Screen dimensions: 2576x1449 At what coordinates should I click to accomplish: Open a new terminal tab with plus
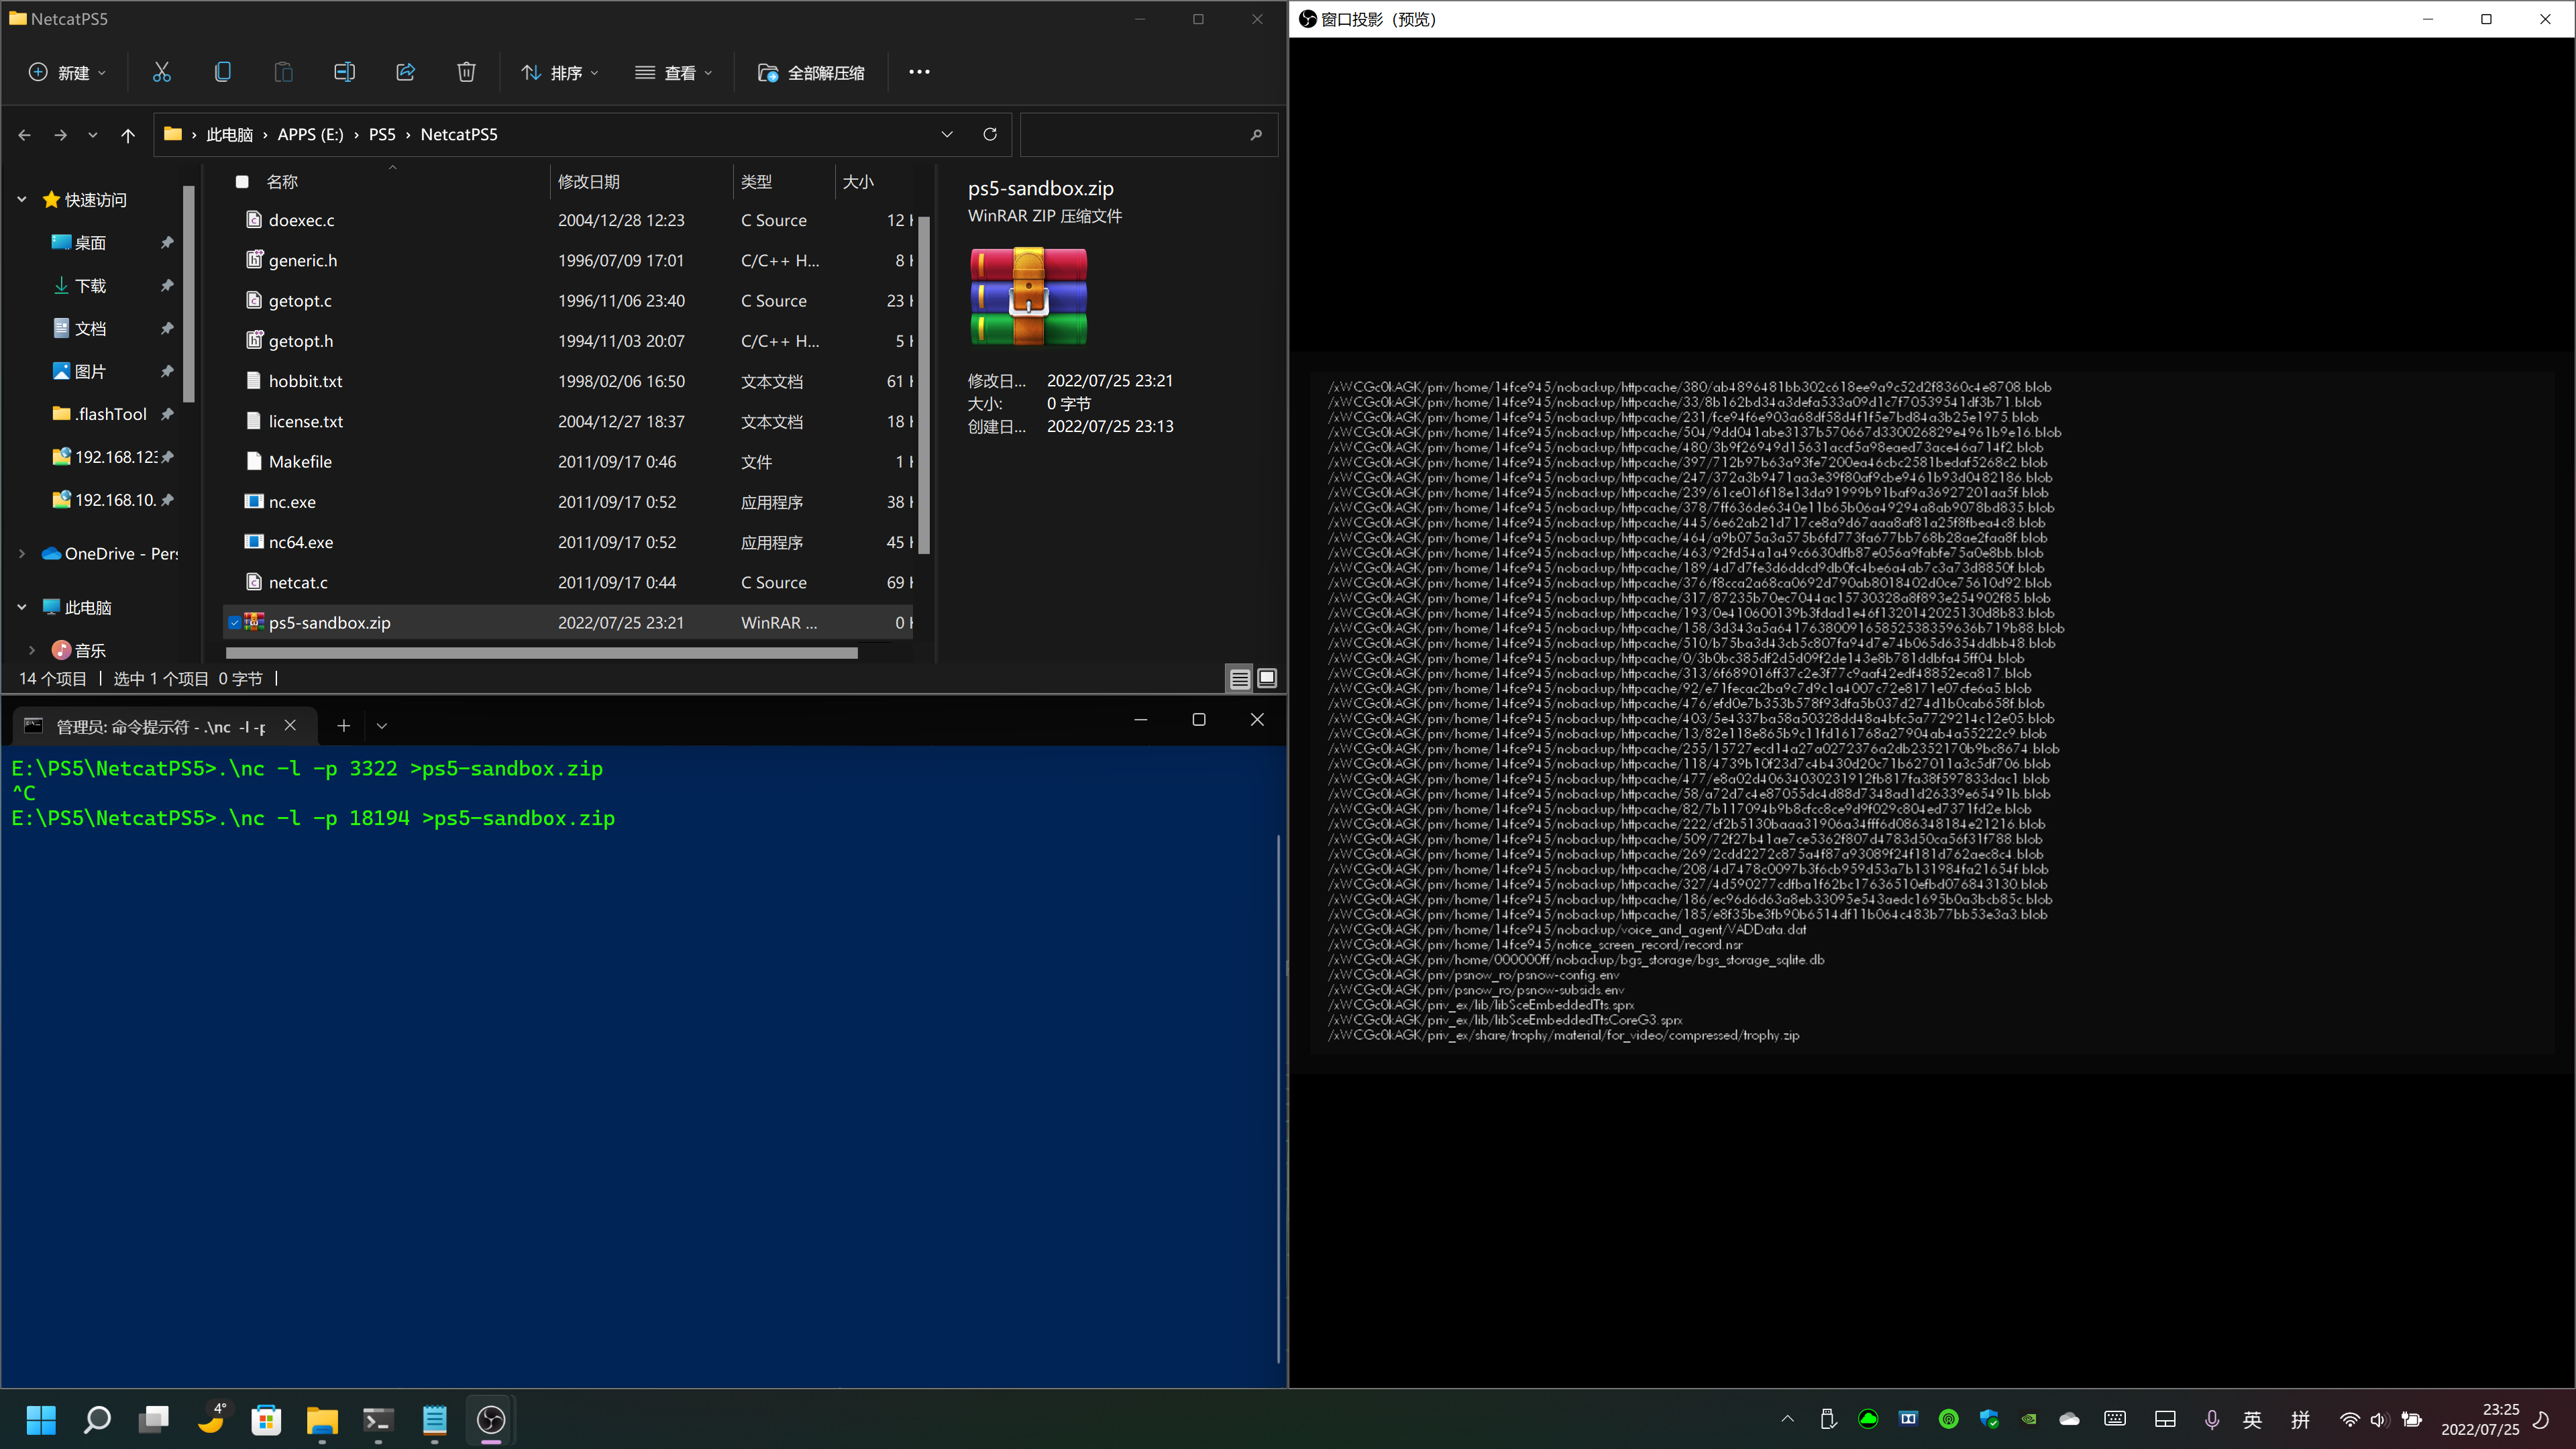[343, 726]
